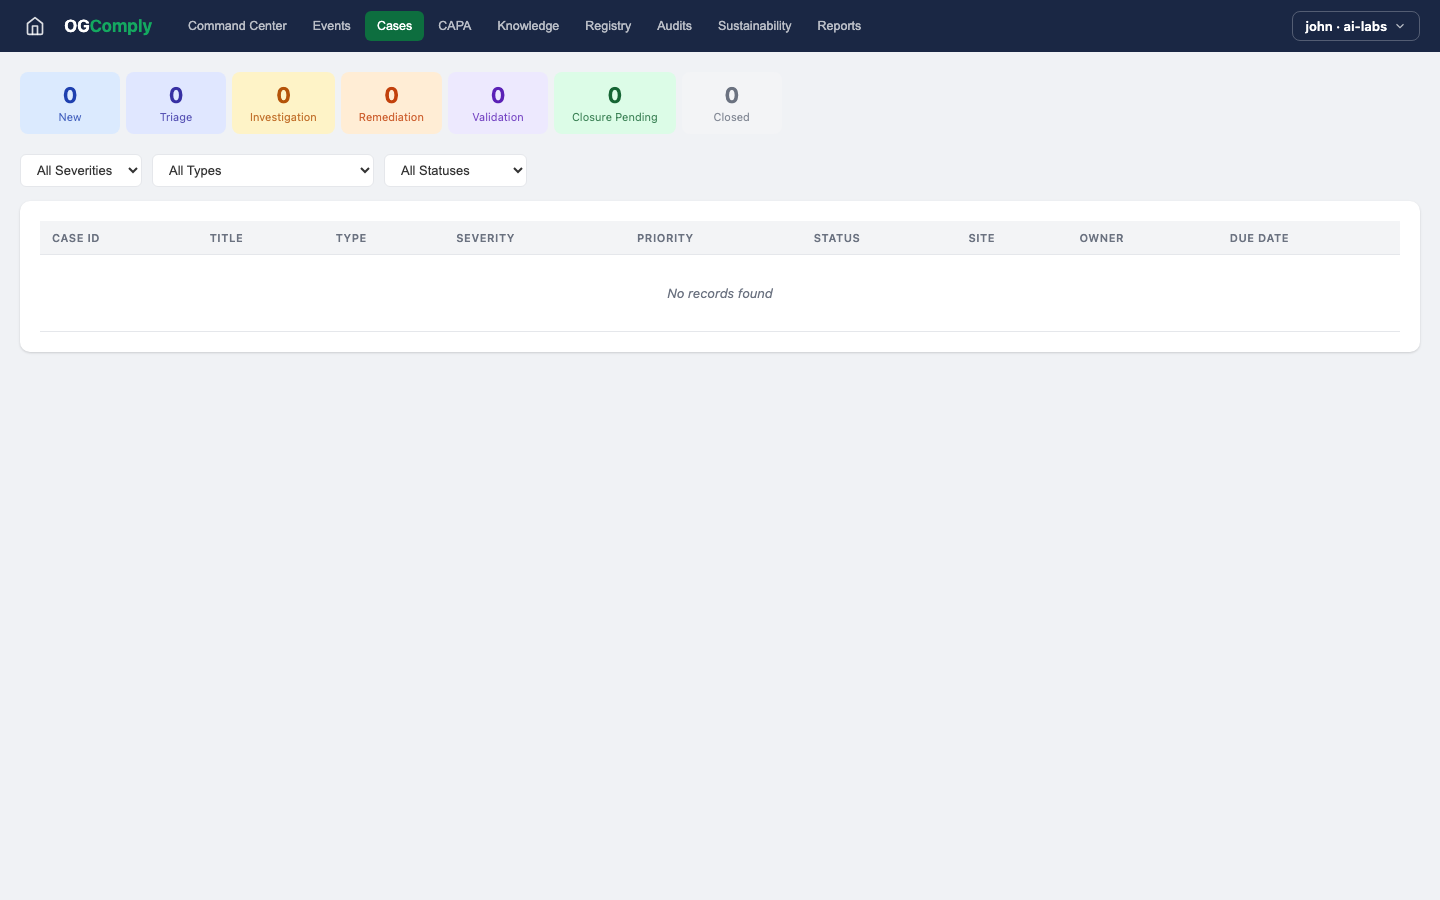Open the Audits section
This screenshot has width=1440, height=900.
click(x=674, y=26)
